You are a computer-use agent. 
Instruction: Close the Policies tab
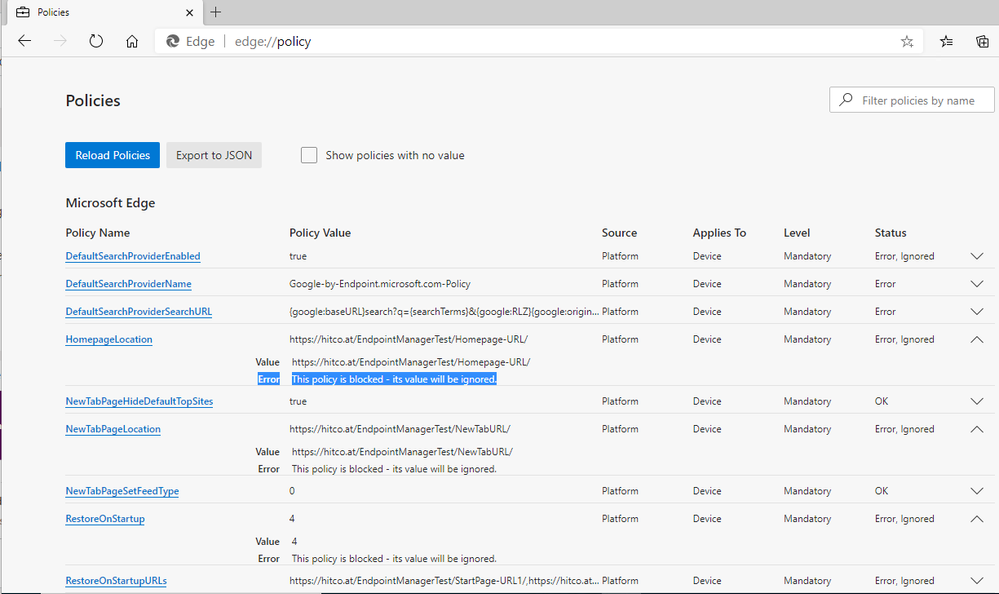189,12
